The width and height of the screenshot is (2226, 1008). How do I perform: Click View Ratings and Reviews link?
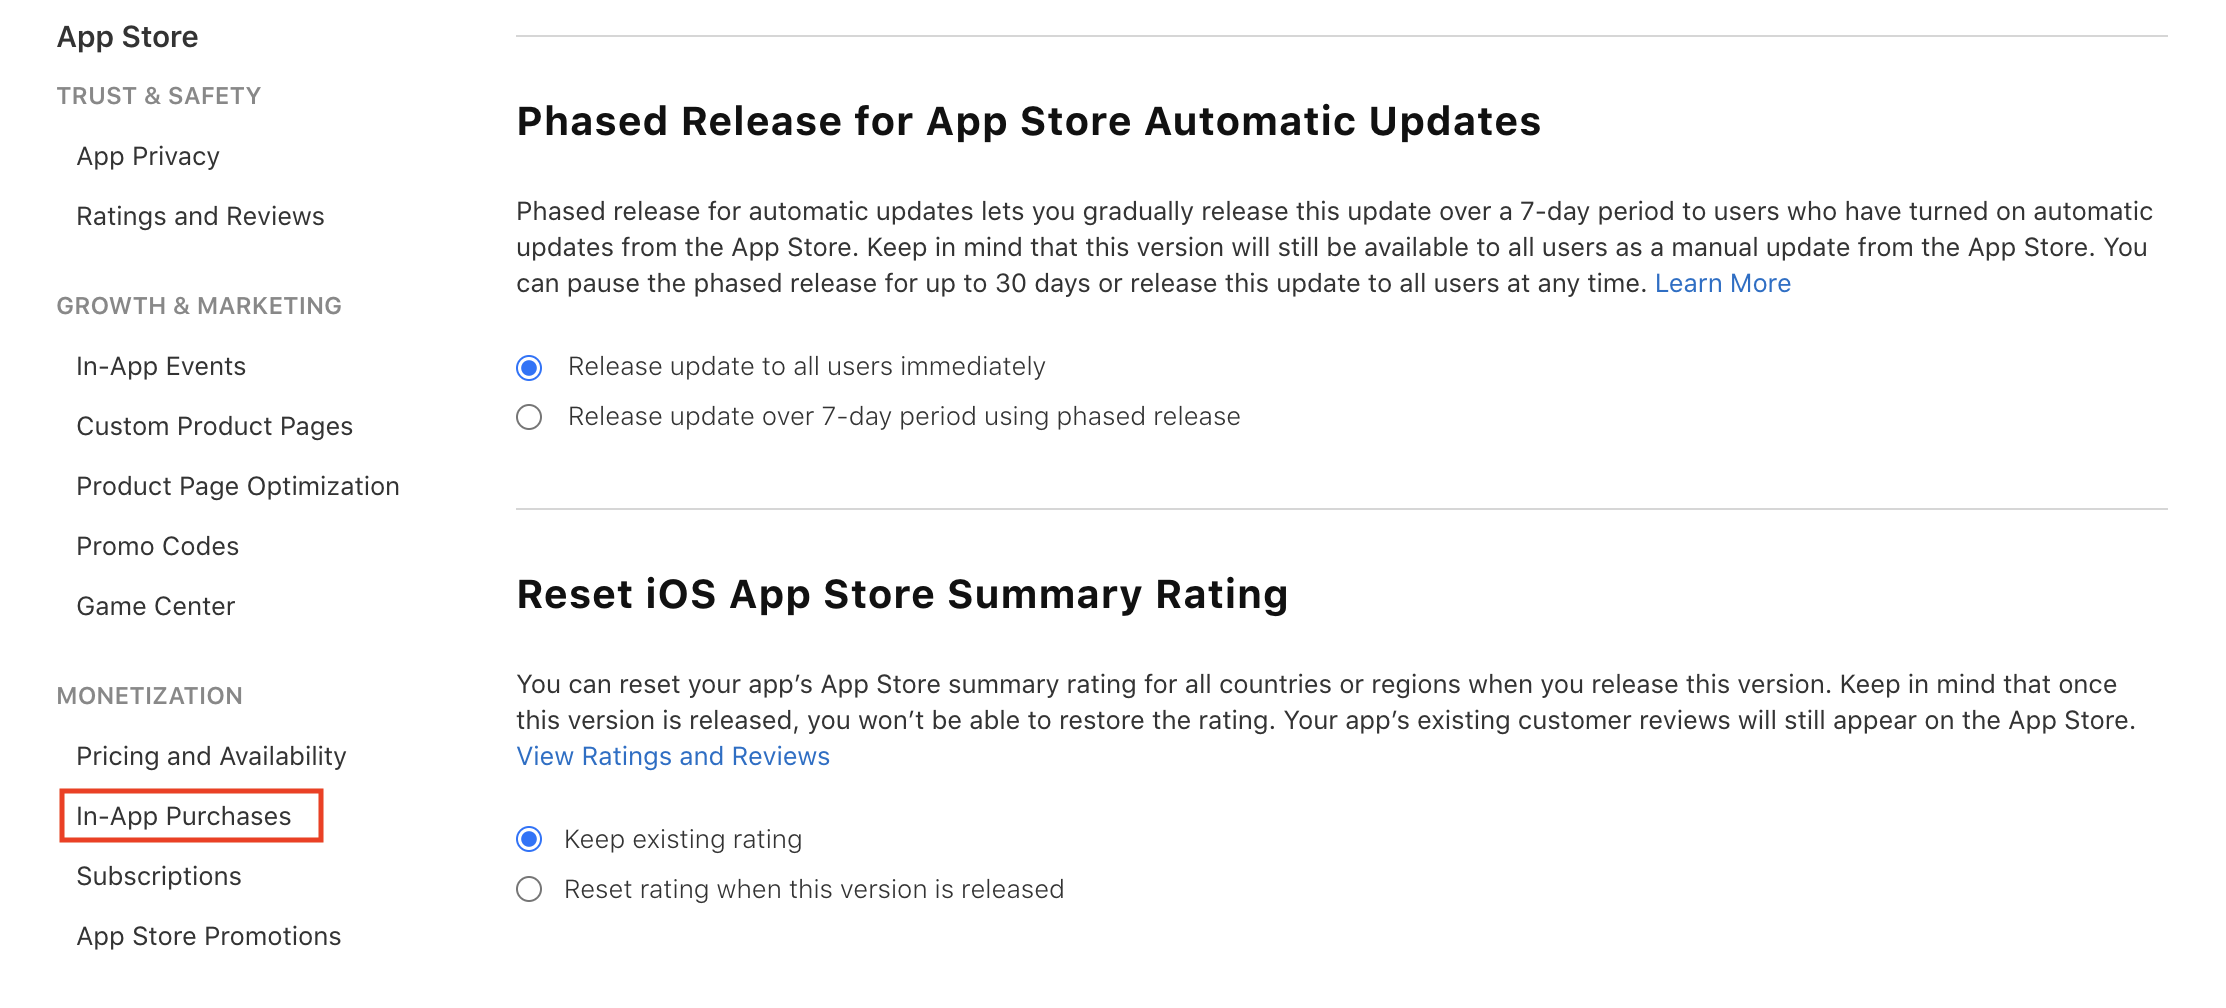tap(673, 756)
